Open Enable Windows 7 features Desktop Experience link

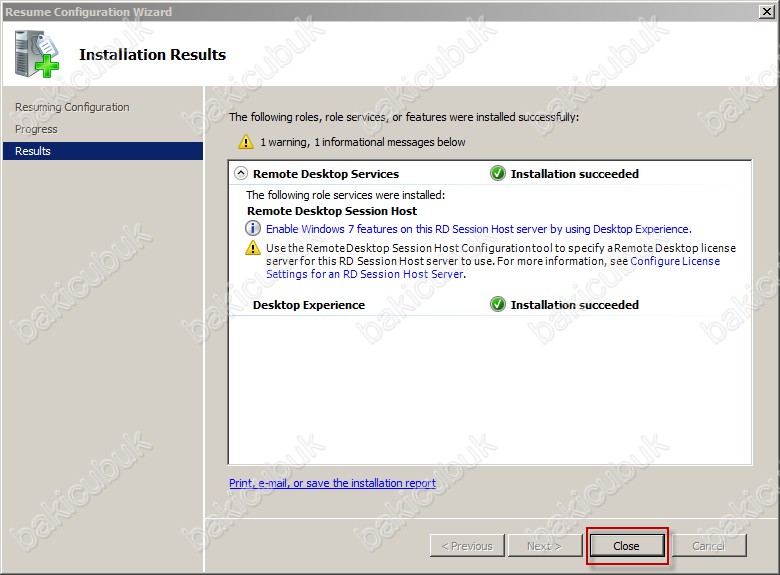(x=479, y=229)
